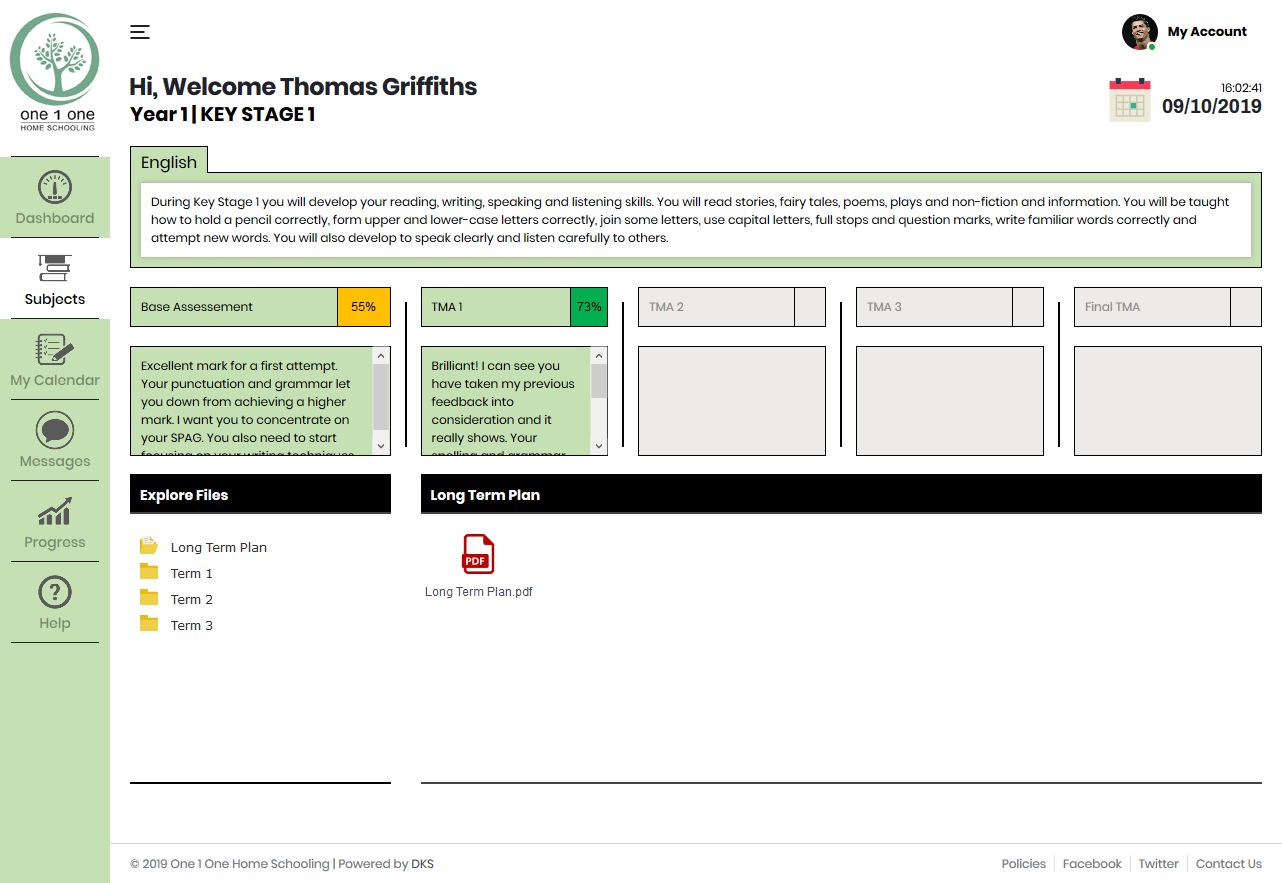Open the Long Term Plan.pdf file icon
The image size is (1282, 883).
coord(478,554)
